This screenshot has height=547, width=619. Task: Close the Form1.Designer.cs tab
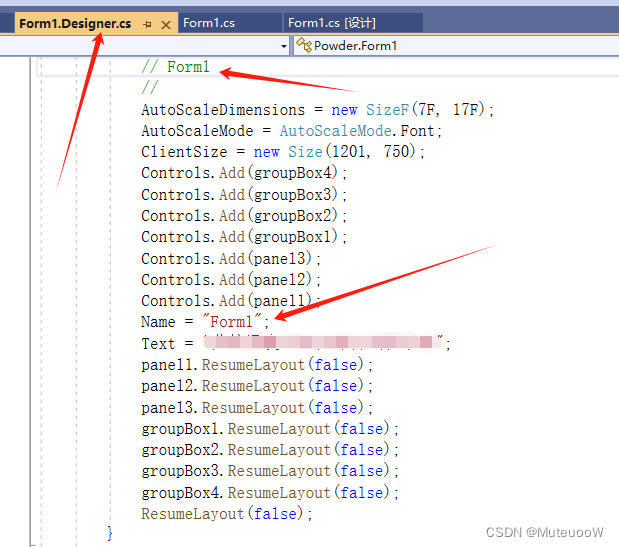(166, 25)
